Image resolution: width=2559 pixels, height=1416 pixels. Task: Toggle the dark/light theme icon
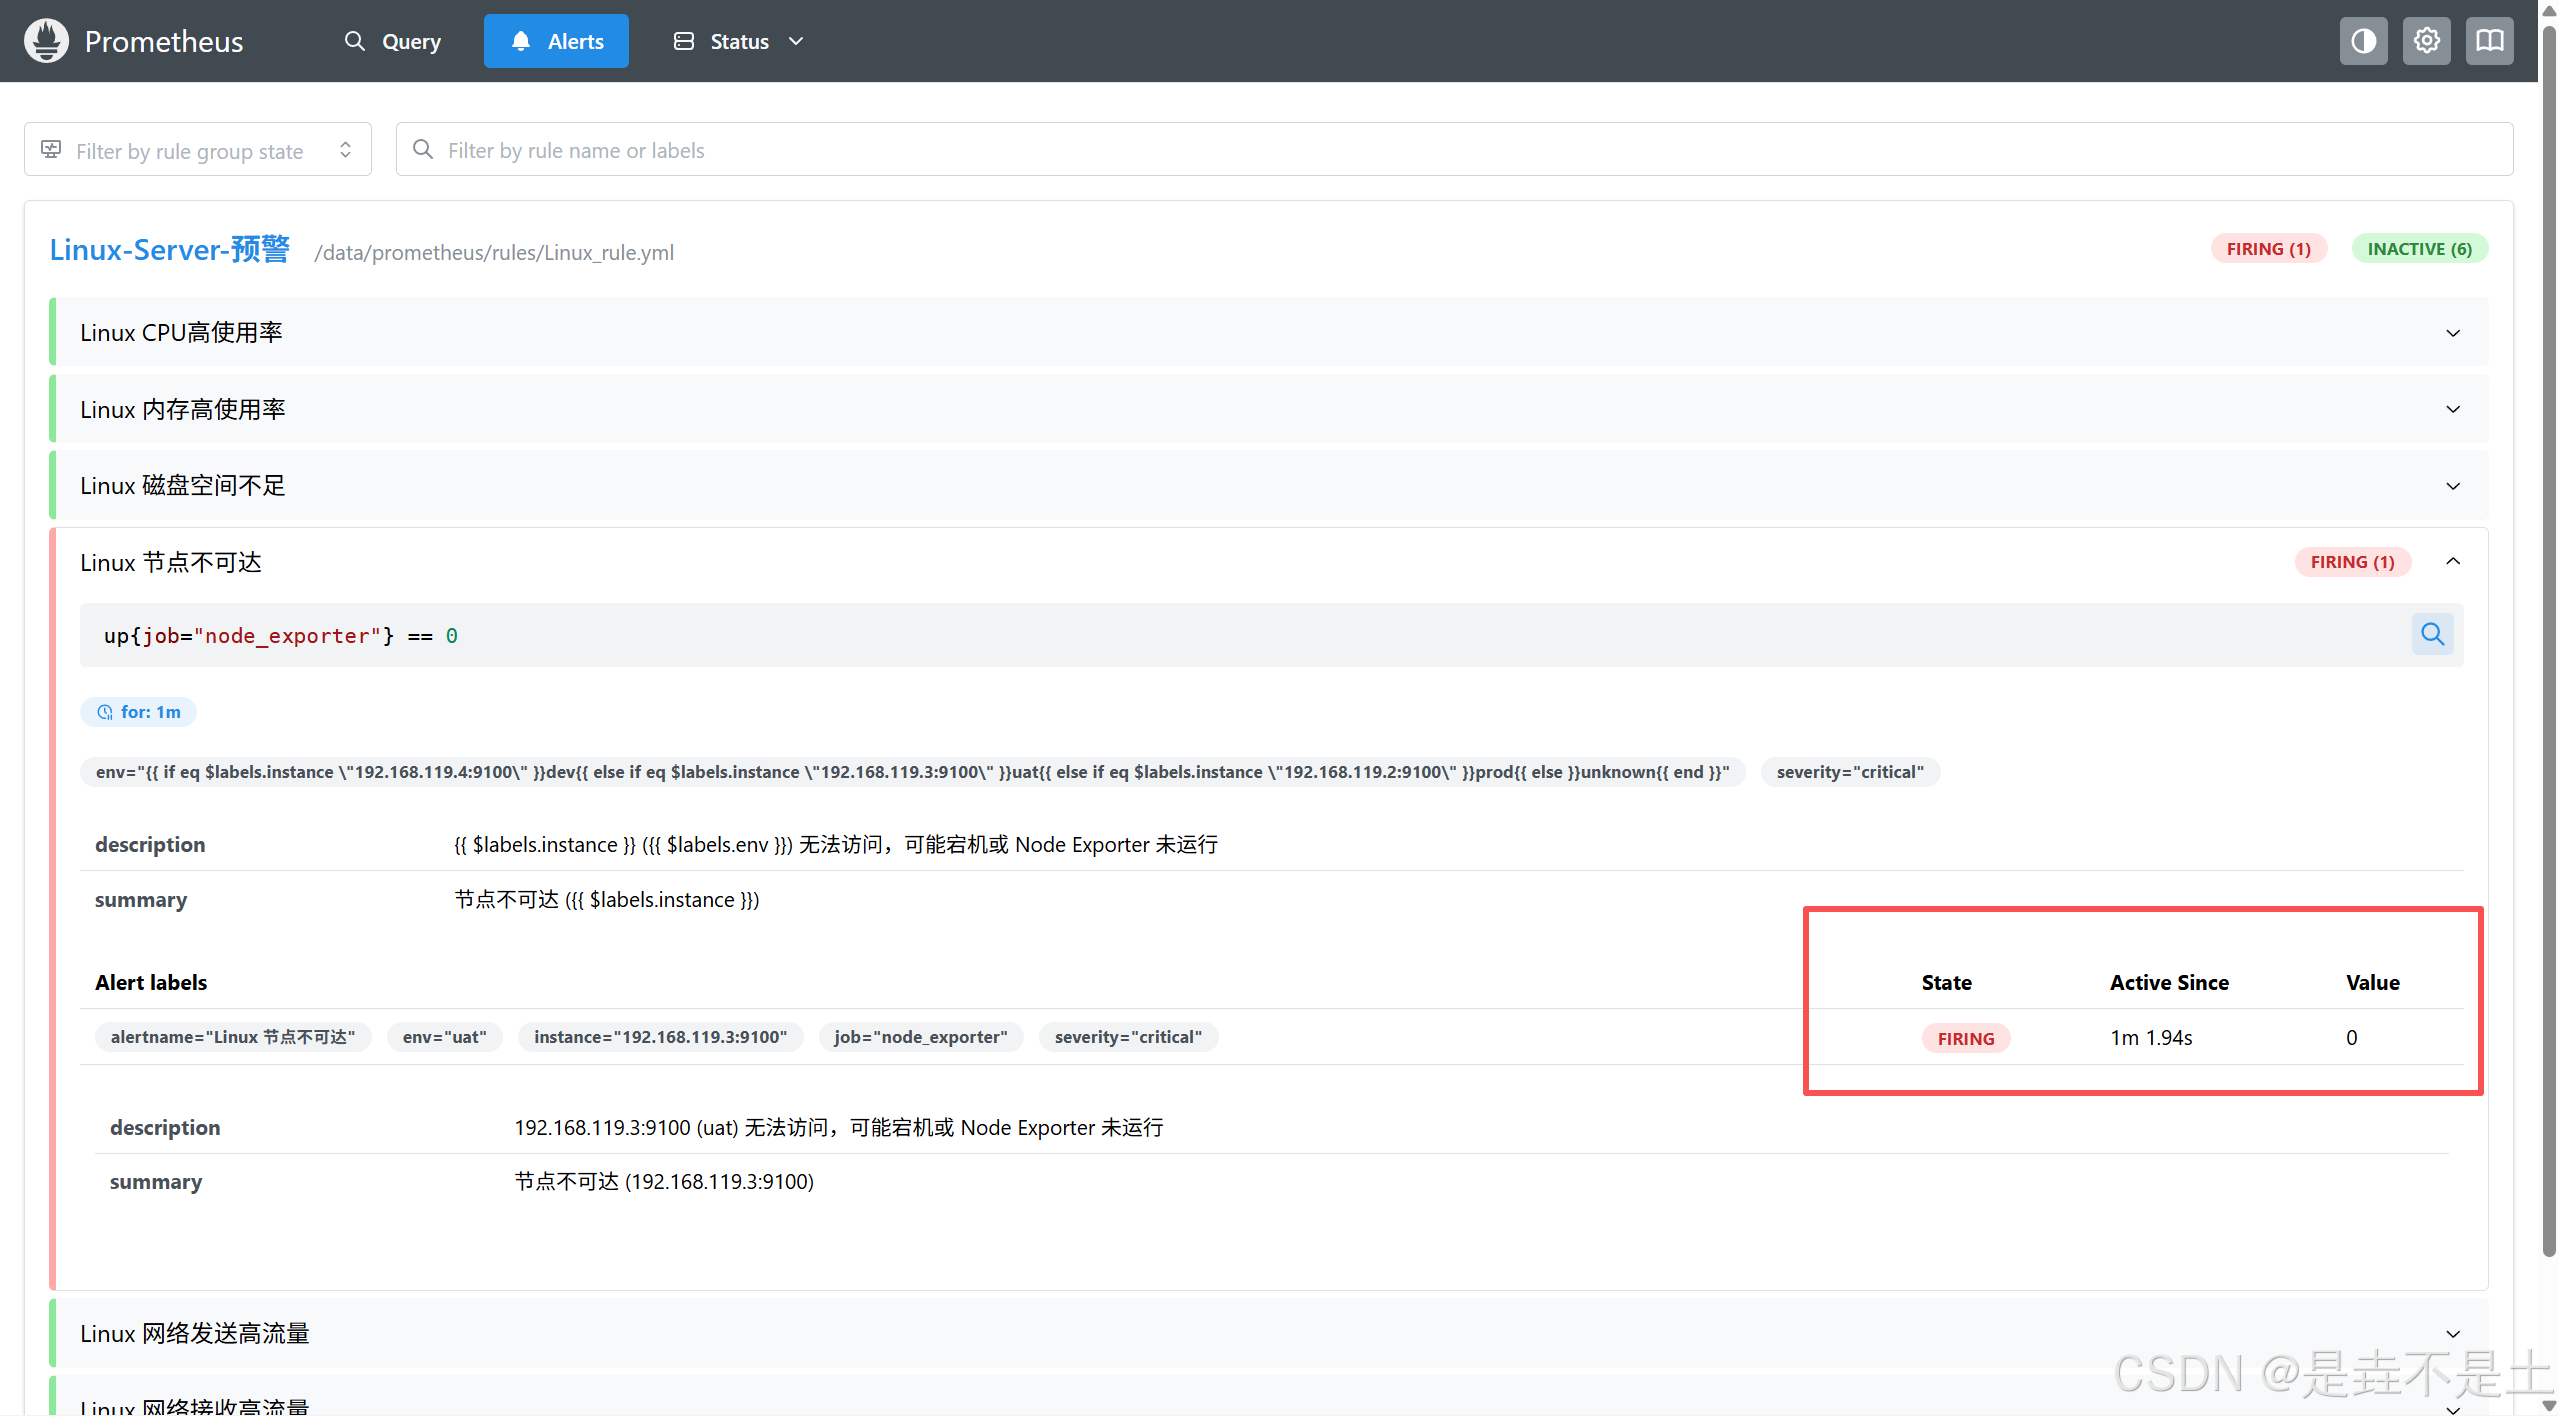coord(2363,41)
